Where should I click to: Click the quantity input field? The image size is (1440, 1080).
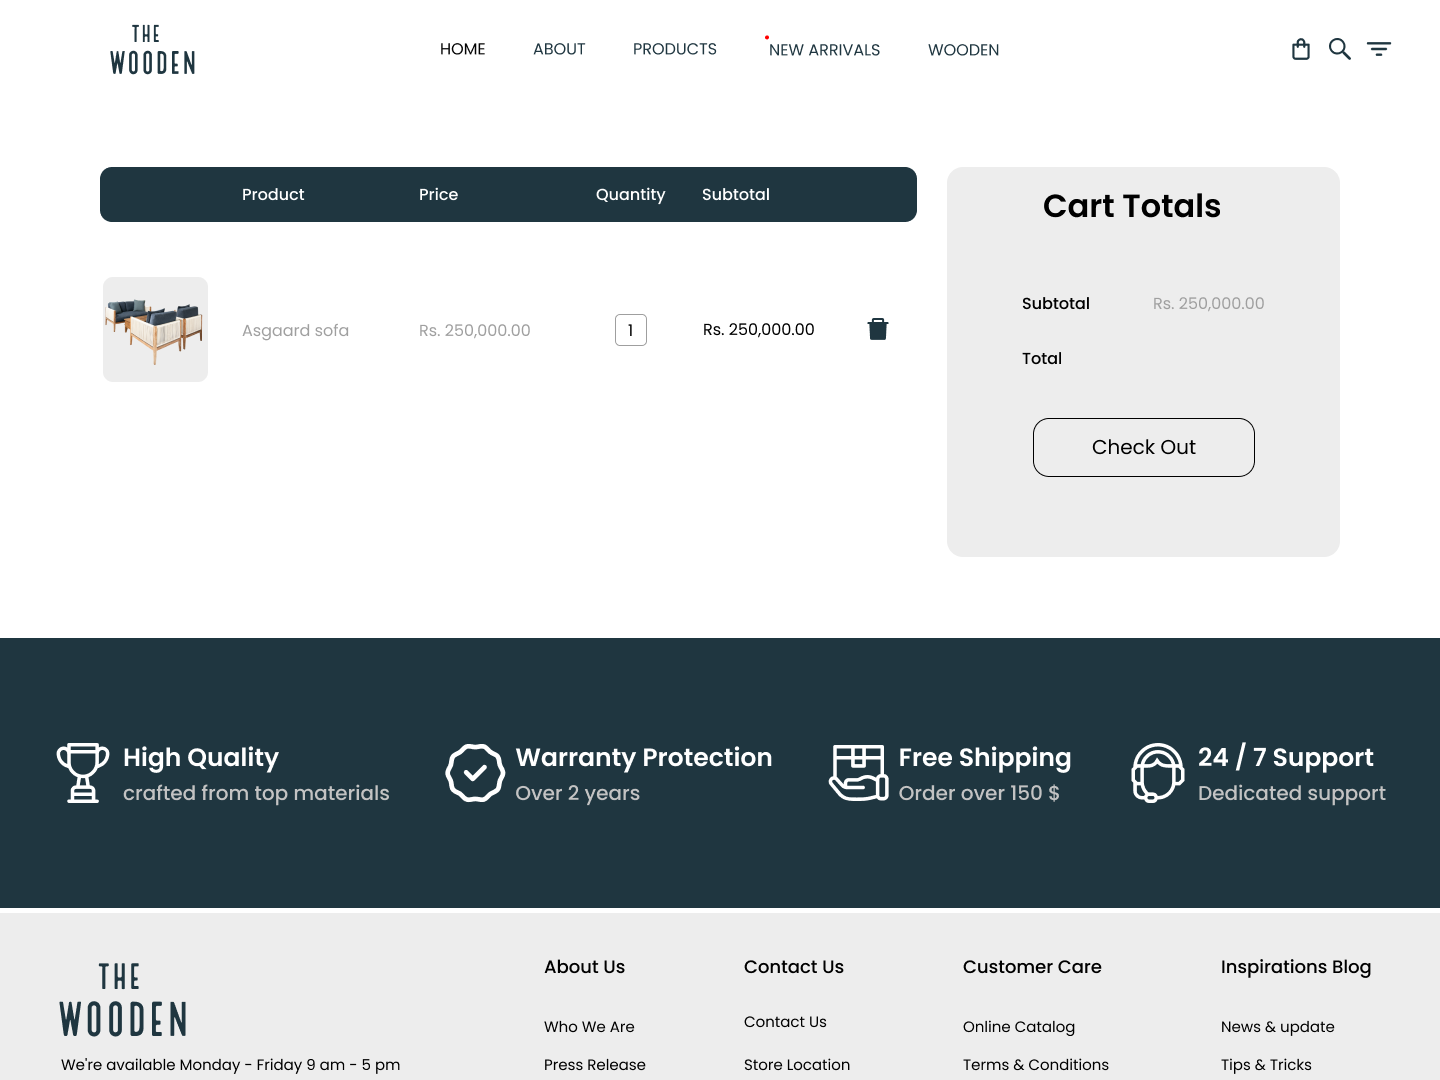coord(630,329)
